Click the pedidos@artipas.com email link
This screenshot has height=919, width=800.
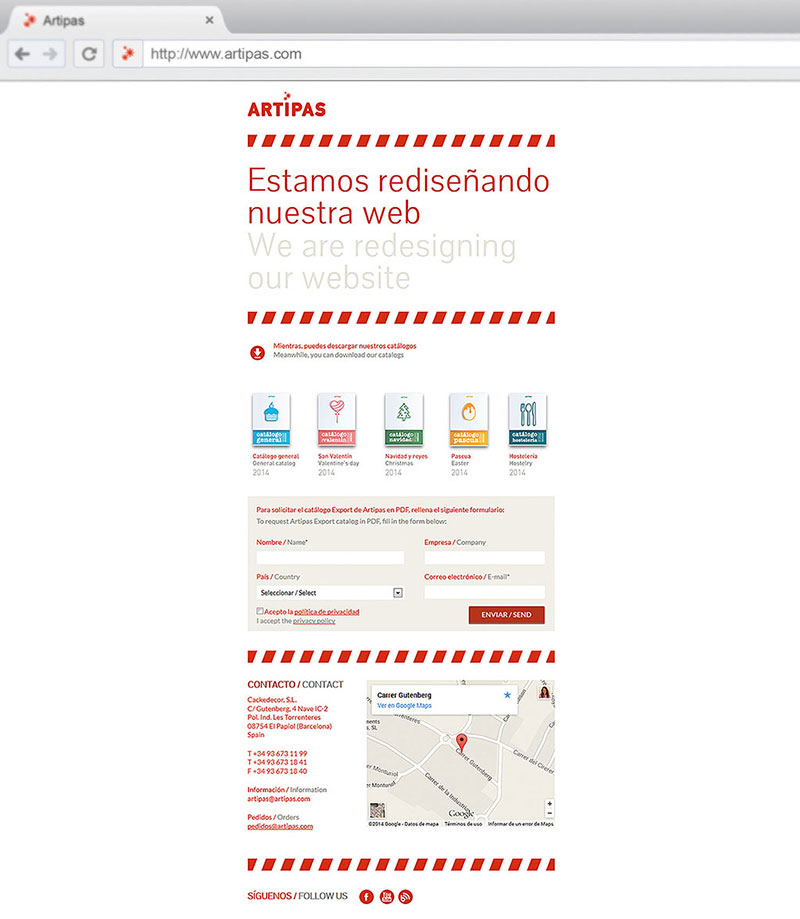click(280, 826)
